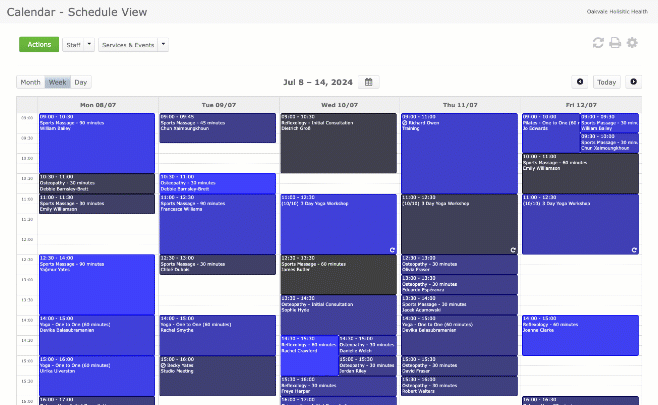The width and height of the screenshot is (658, 405).
Task: Click recurring icon on Friday Yoga Workshop
Action: pos(633,249)
